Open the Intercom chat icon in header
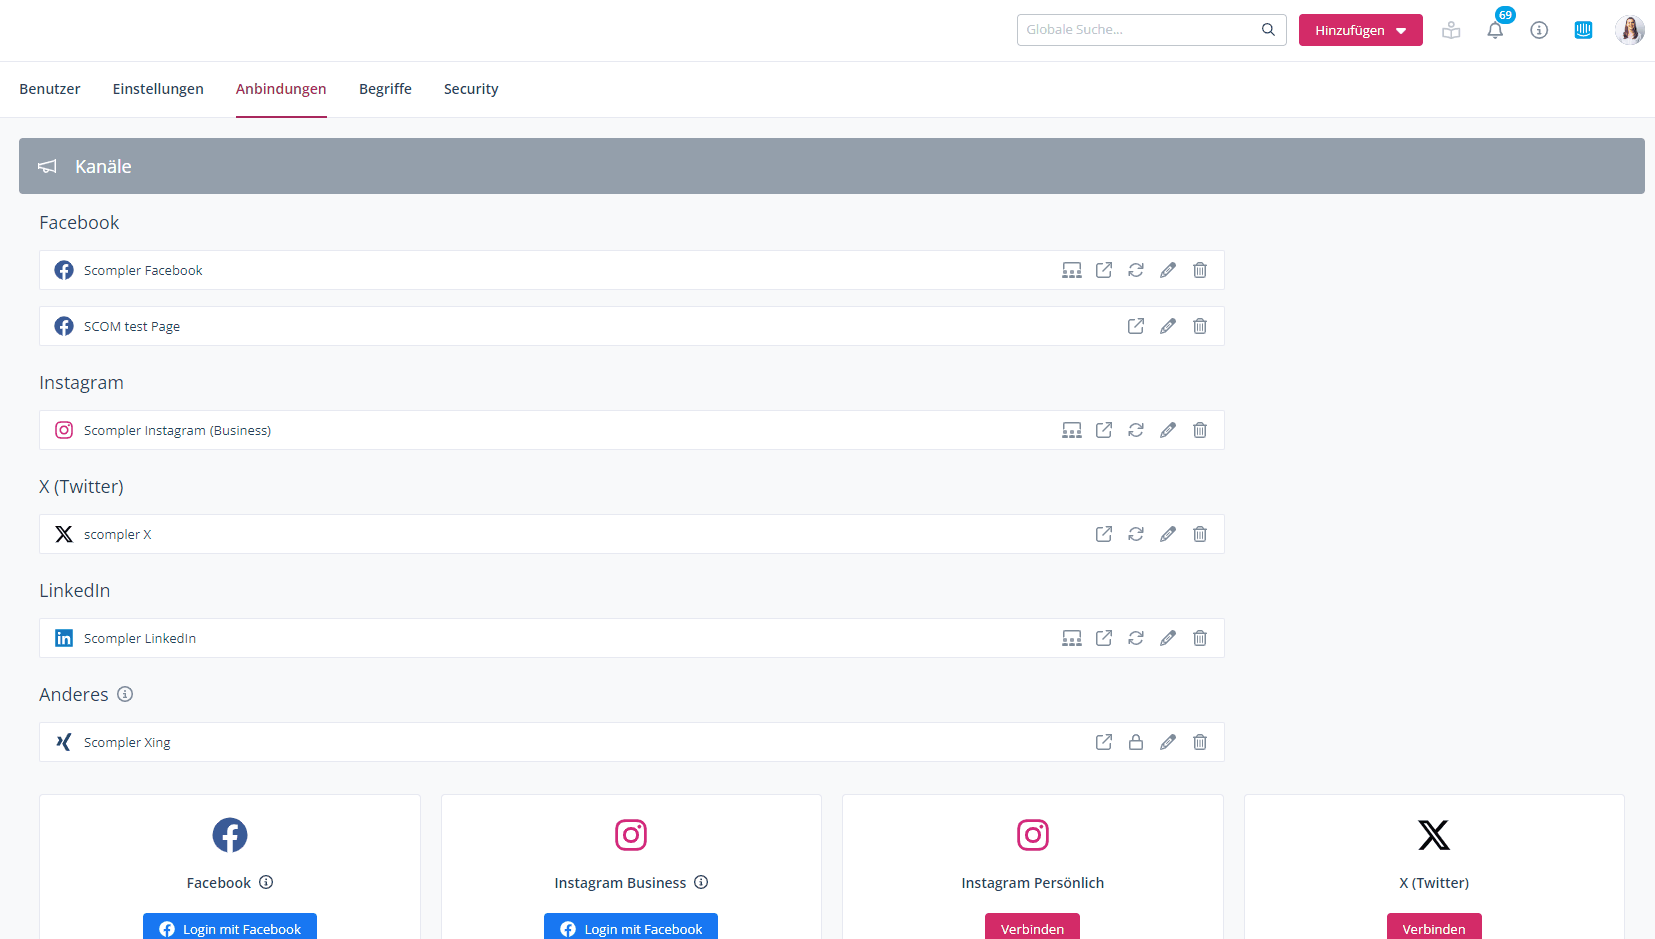This screenshot has width=1655, height=939. [1583, 30]
